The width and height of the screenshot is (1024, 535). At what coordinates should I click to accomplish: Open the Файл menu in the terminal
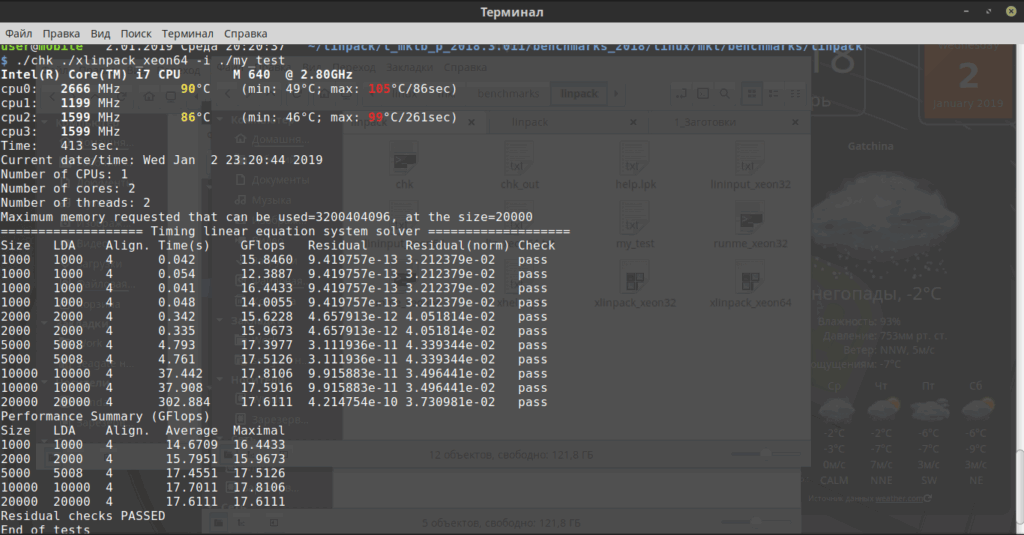(x=18, y=33)
